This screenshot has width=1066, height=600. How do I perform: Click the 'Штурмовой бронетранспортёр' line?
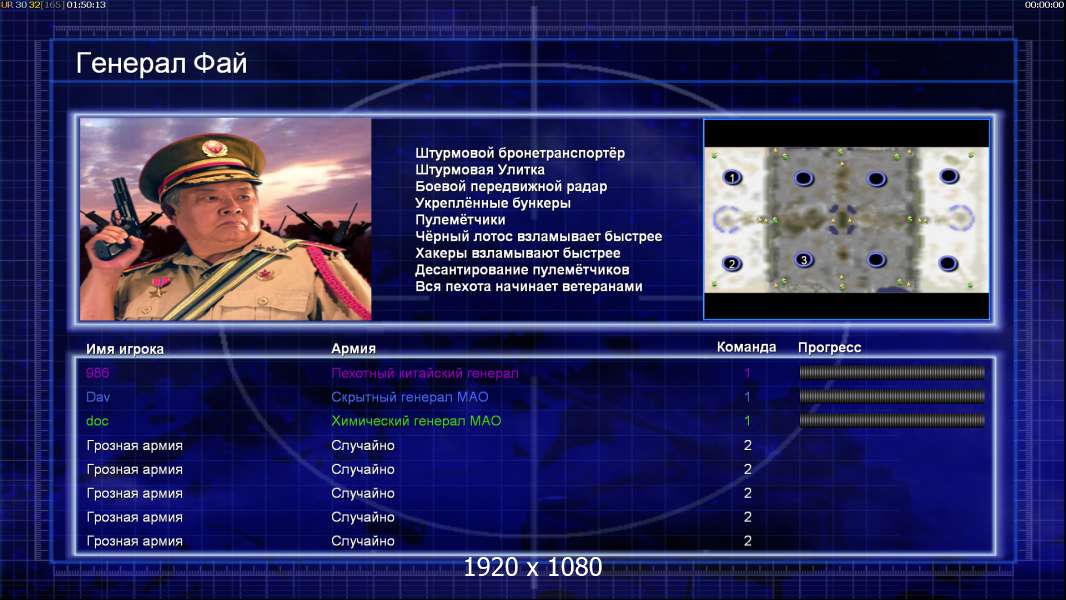point(520,153)
